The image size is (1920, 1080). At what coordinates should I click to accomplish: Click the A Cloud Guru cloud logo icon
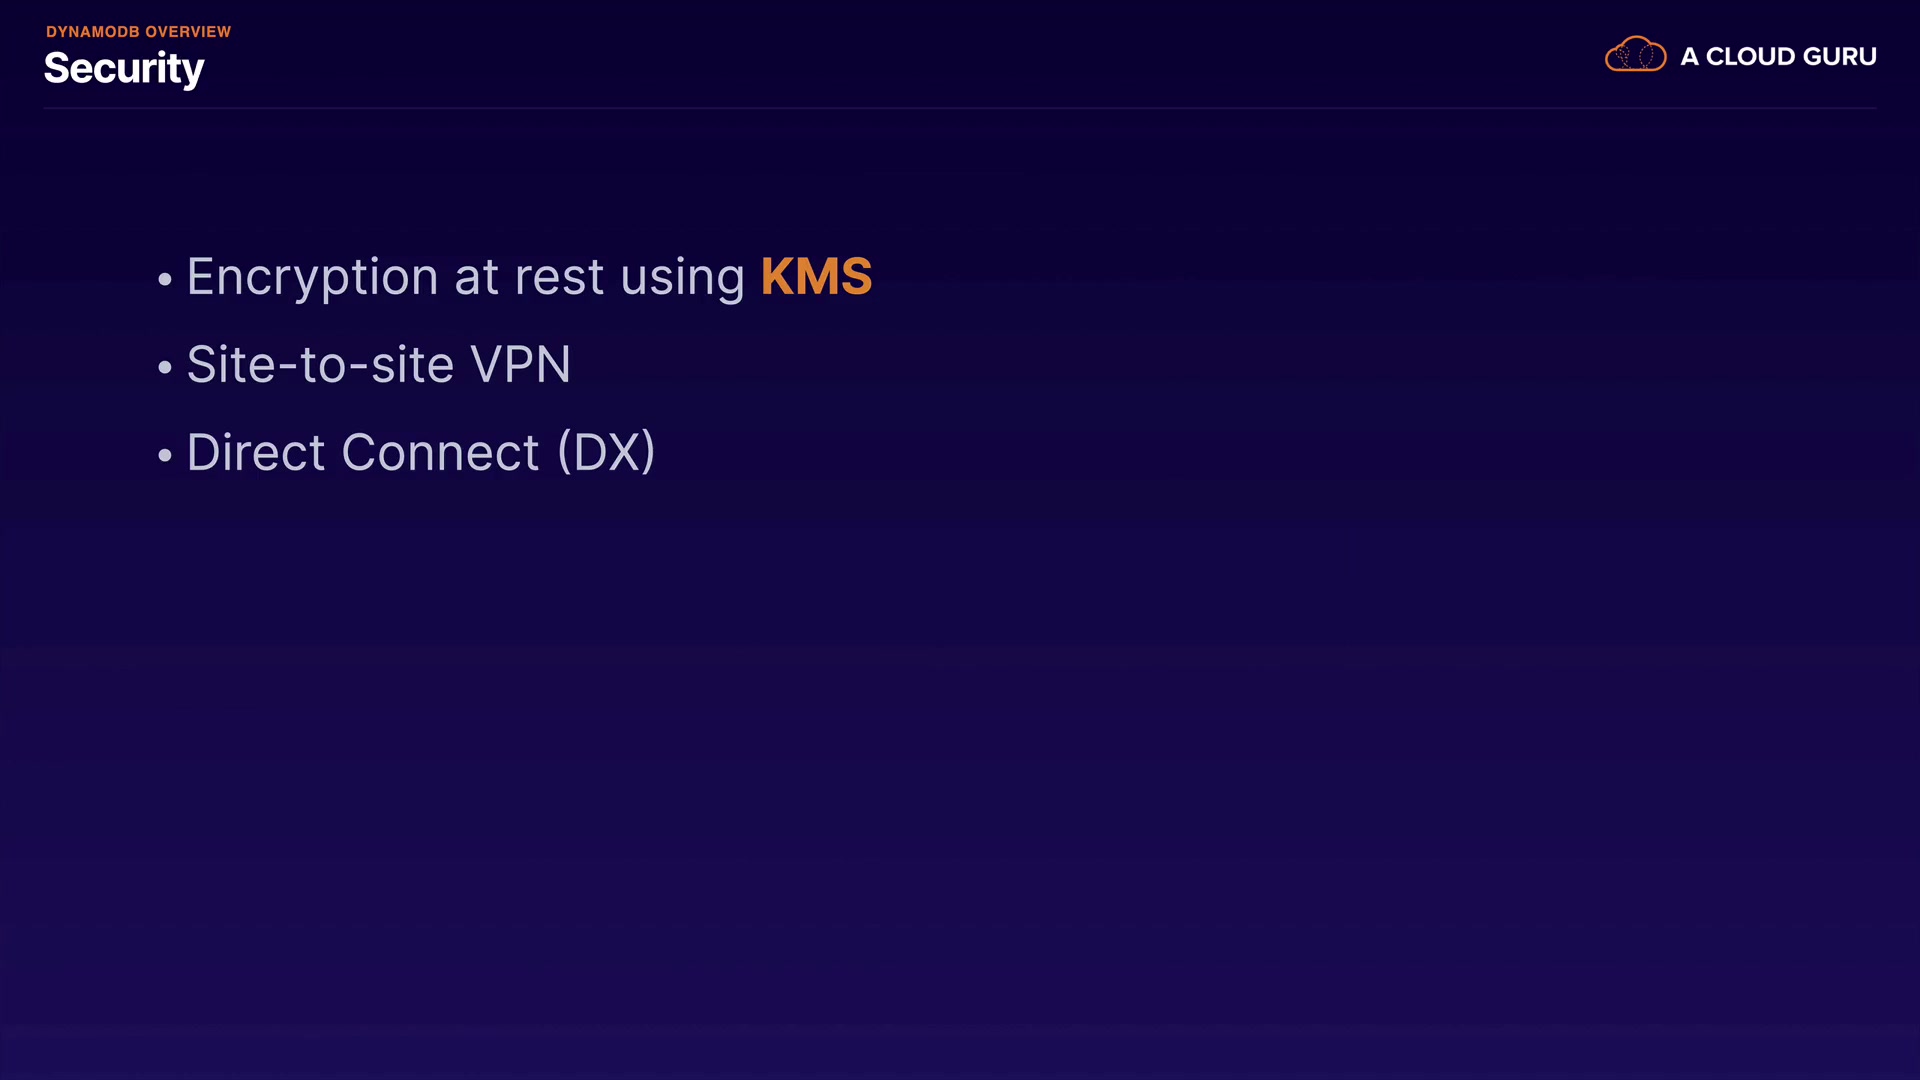(1635, 54)
